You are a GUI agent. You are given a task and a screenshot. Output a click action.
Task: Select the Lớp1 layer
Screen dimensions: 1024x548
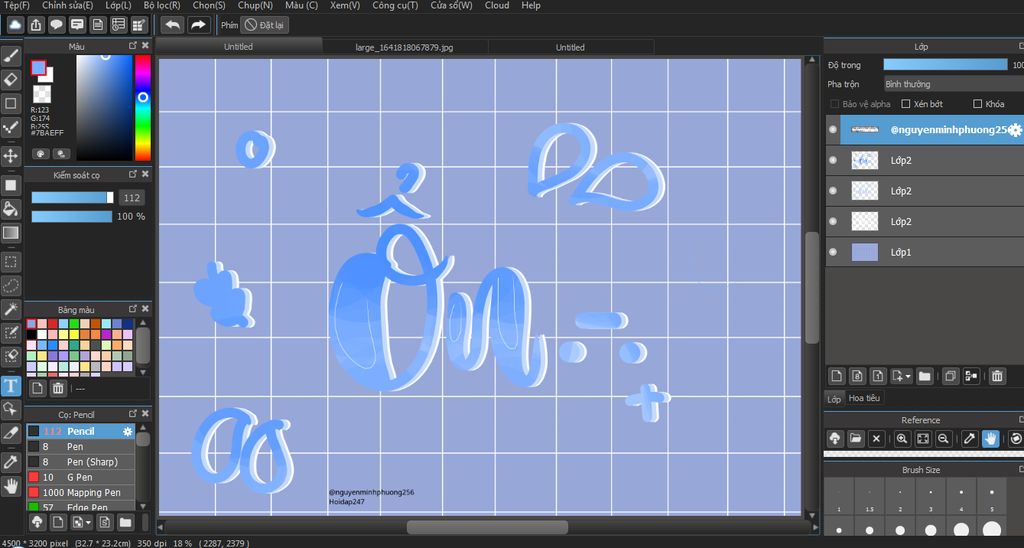[x=925, y=252]
